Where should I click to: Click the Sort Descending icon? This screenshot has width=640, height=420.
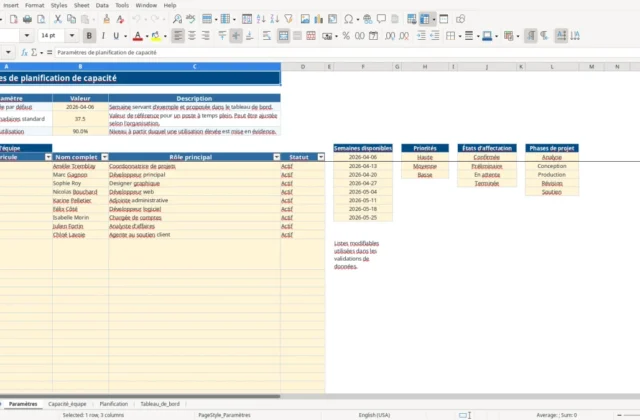pos(275,19)
